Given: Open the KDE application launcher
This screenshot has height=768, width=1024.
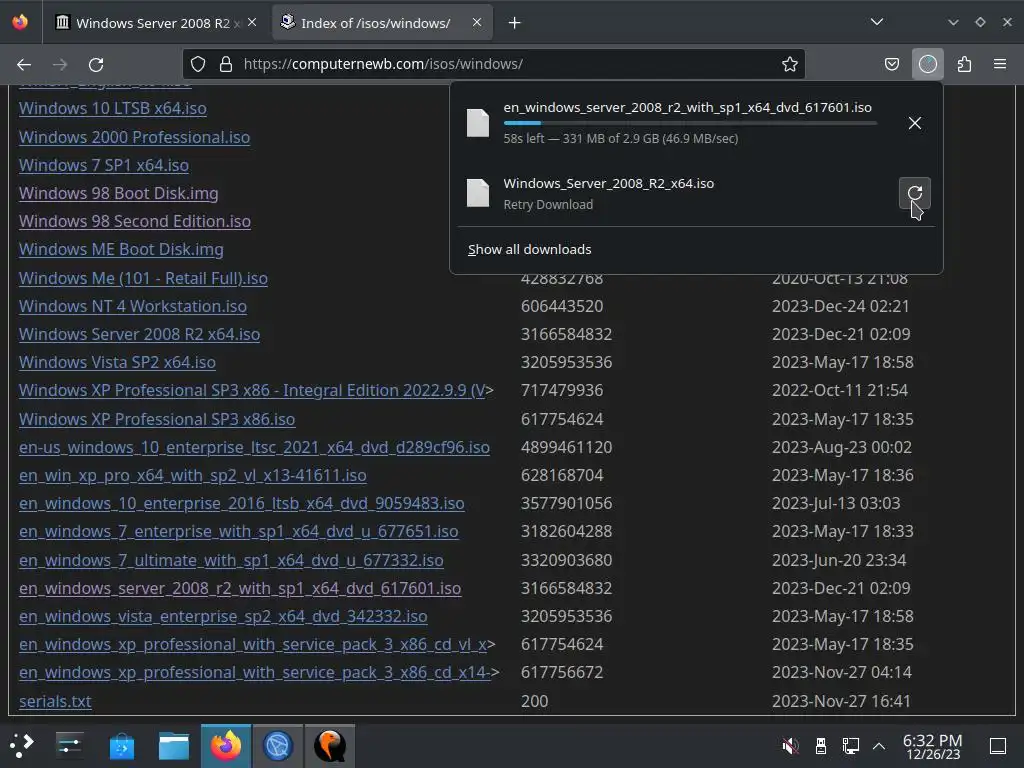Looking at the screenshot, I should coord(22,745).
